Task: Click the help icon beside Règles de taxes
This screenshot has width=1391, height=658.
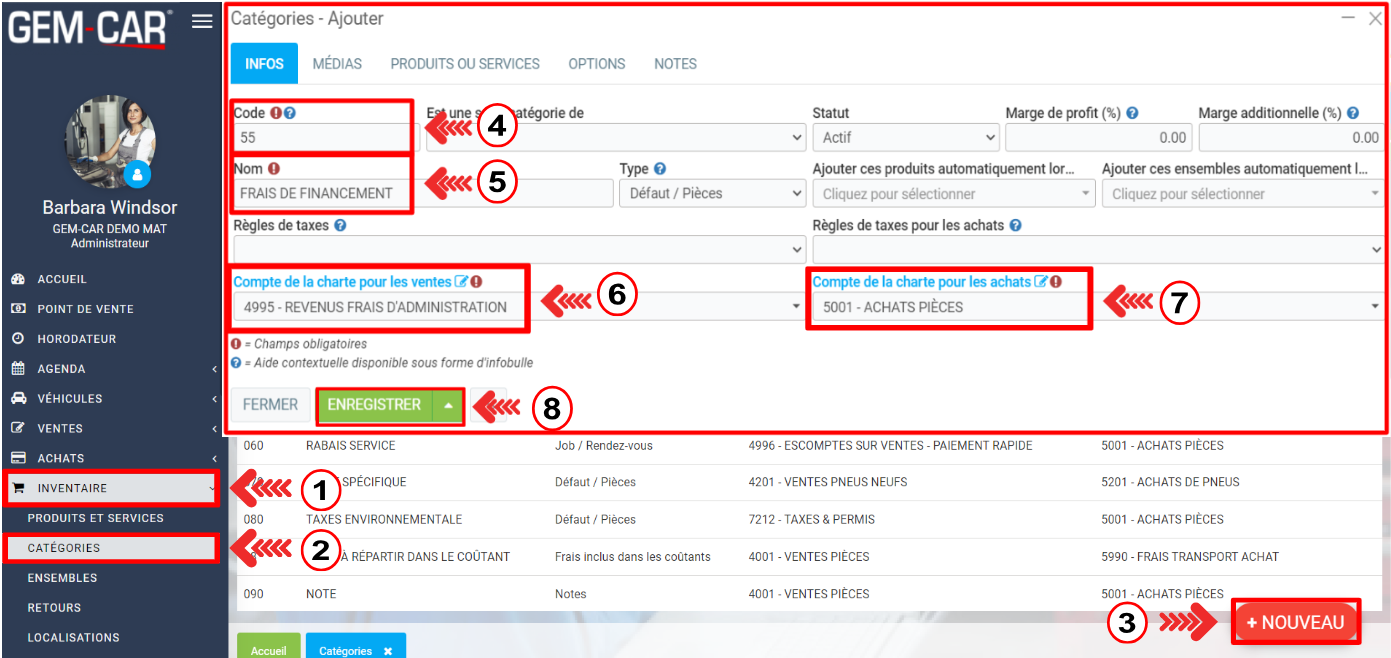Action: click(340, 226)
